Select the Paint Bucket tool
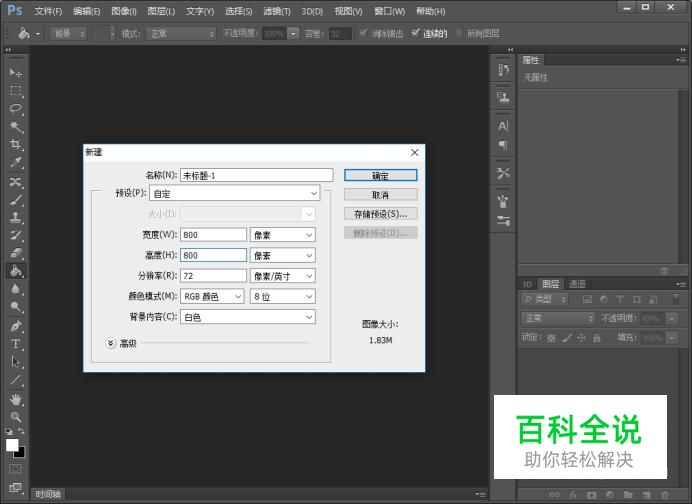 click(x=16, y=271)
